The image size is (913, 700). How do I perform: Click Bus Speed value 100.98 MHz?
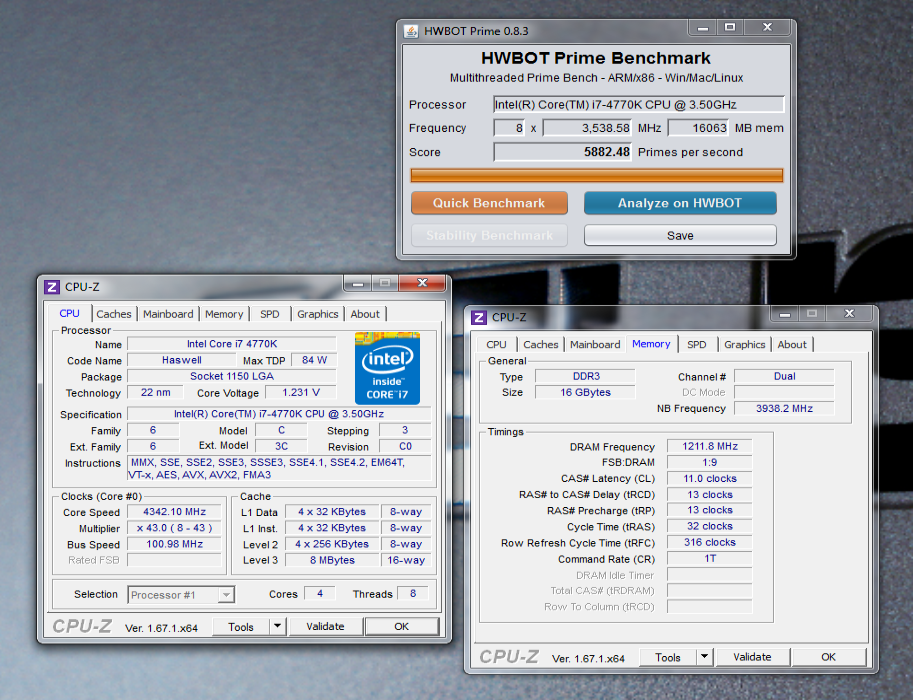[x=174, y=544]
